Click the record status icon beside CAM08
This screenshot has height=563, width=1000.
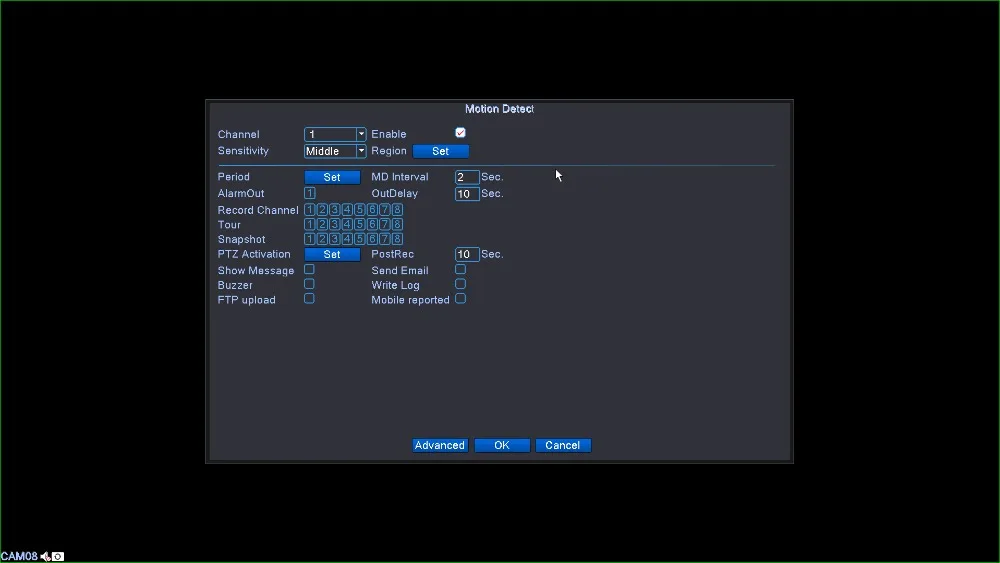click(x=58, y=556)
